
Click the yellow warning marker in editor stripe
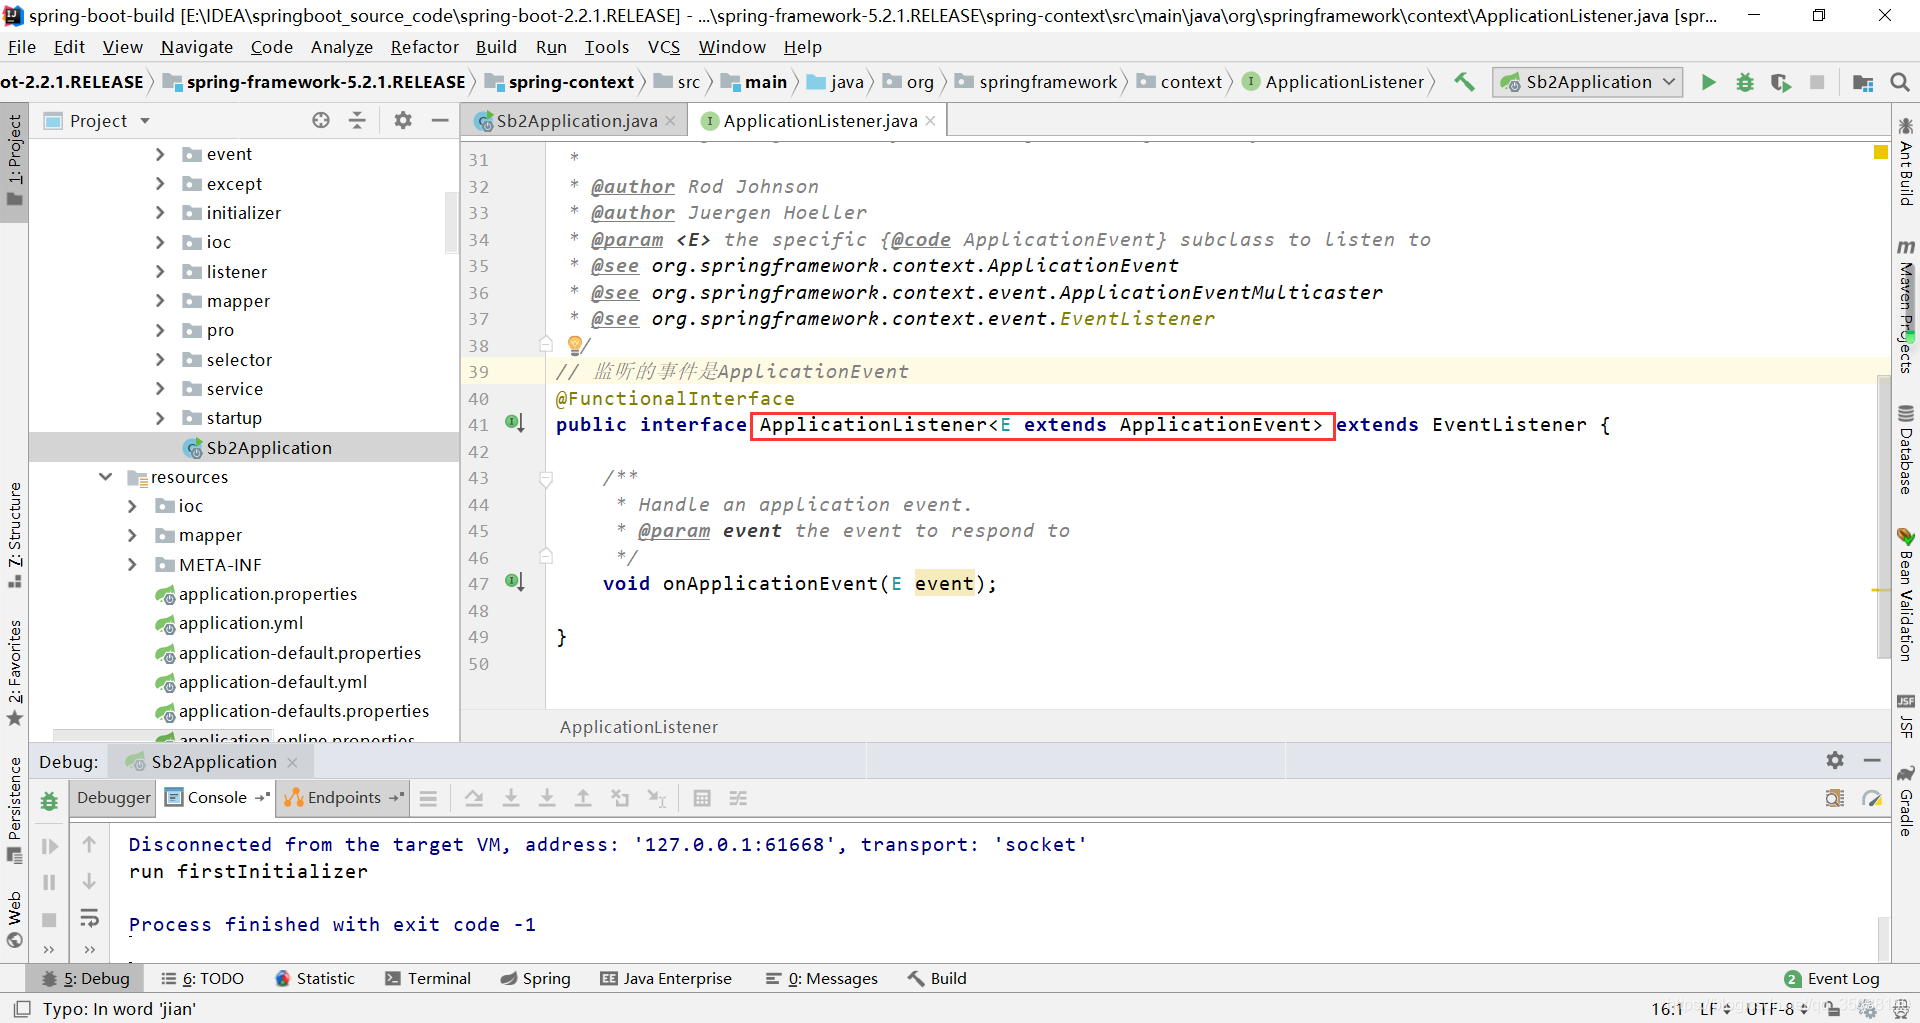[1880, 152]
